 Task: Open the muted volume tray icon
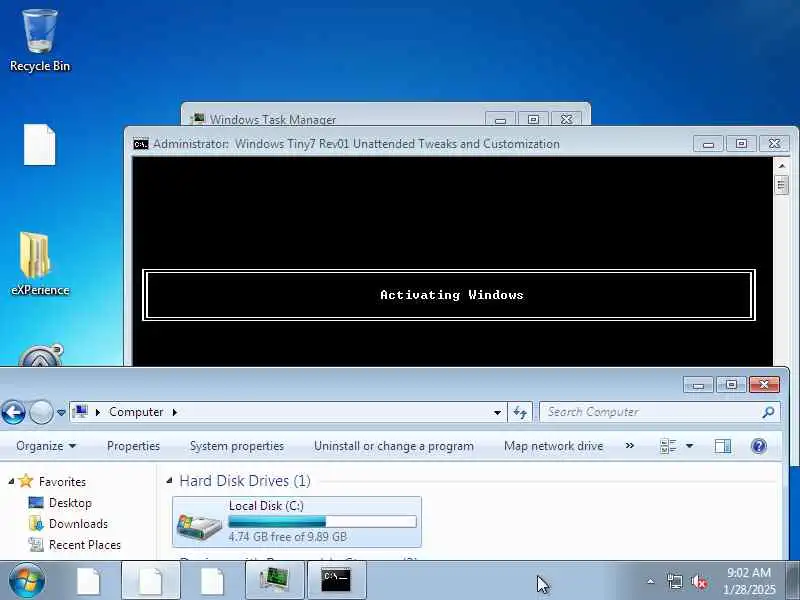pyautogui.click(x=699, y=581)
